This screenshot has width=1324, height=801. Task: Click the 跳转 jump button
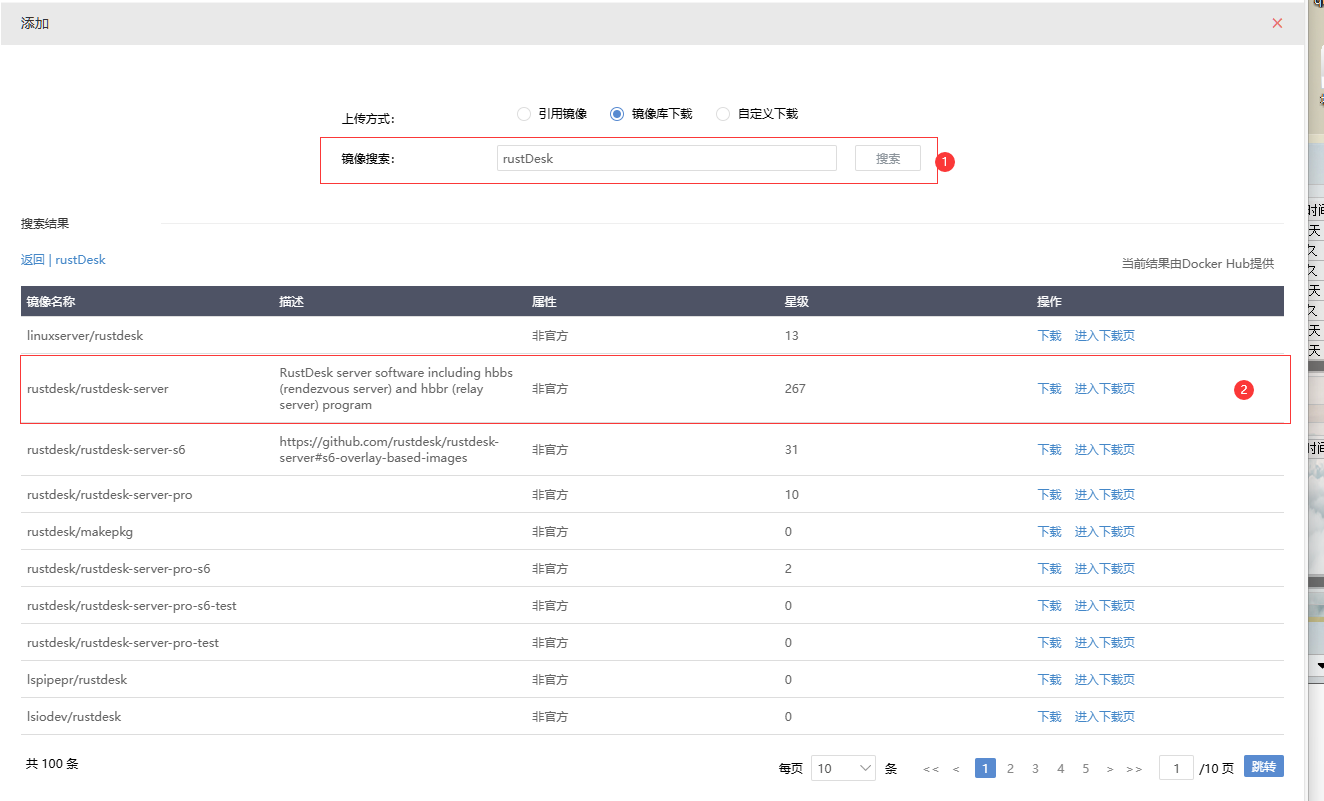click(x=1264, y=766)
